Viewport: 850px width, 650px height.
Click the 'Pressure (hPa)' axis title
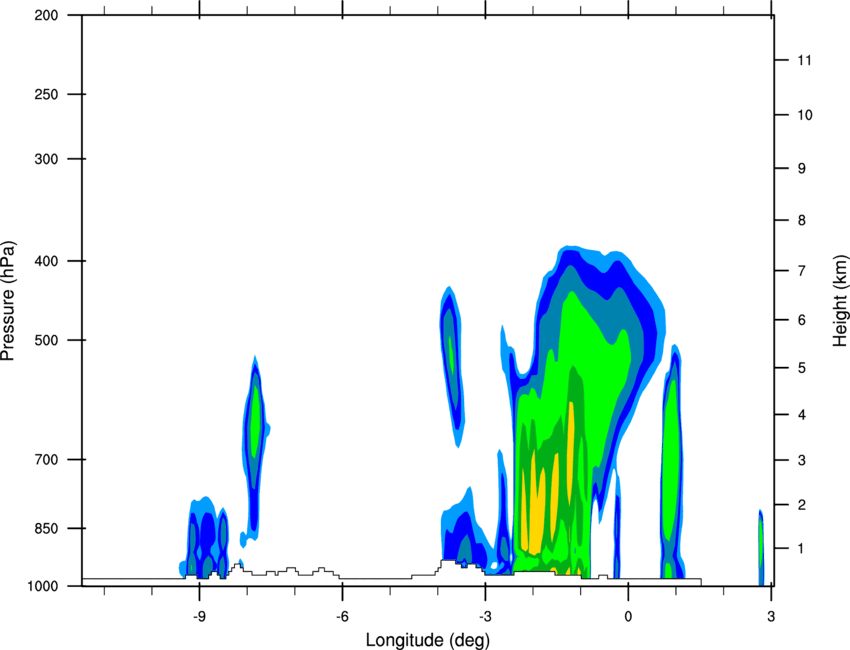click(x=8, y=301)
